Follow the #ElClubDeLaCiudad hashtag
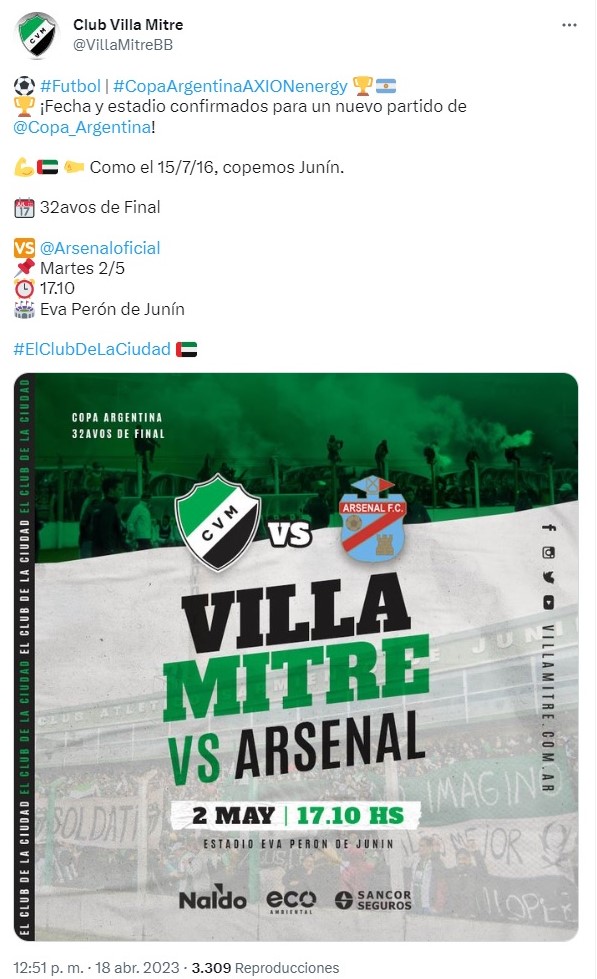The width and height of the screenshot is (597, 979). (92, 349)
